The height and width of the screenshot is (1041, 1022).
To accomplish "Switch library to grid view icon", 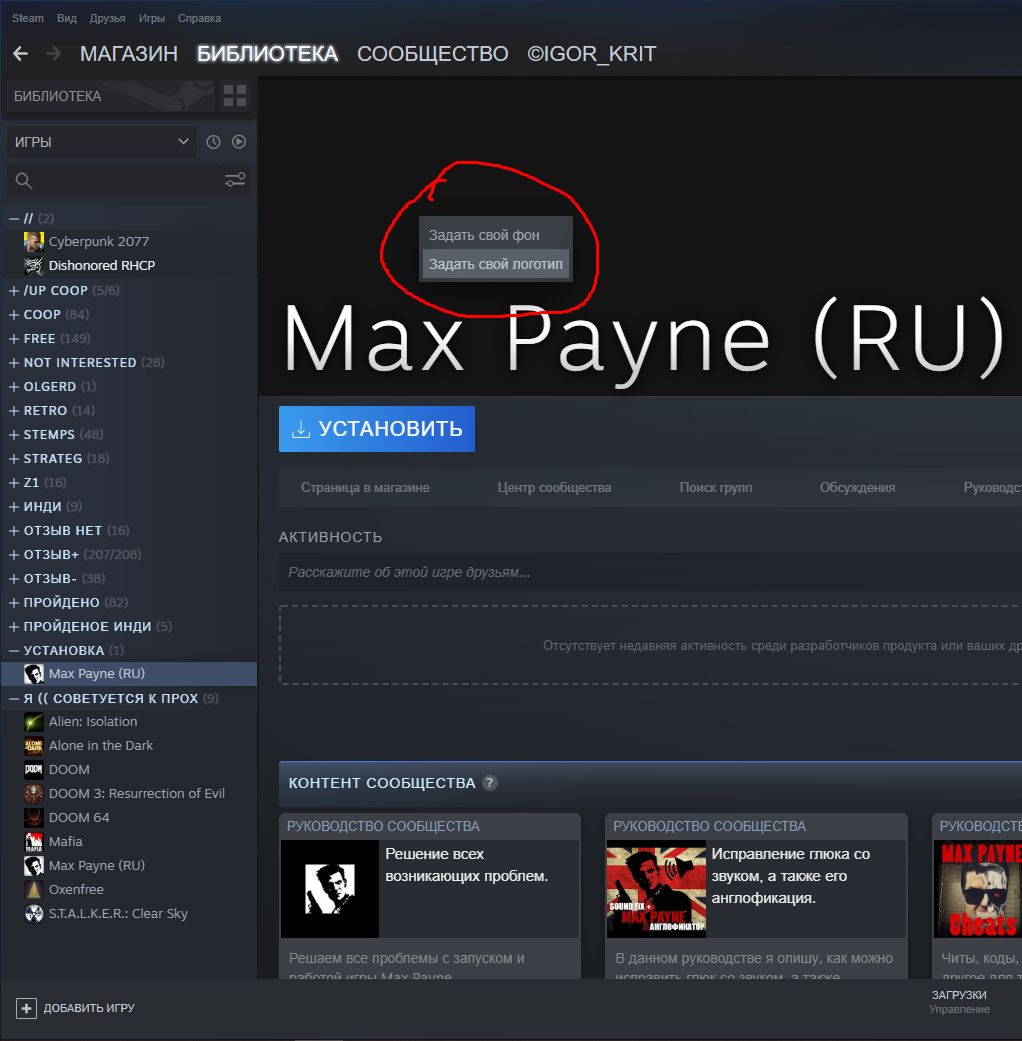I will (234, 96).
